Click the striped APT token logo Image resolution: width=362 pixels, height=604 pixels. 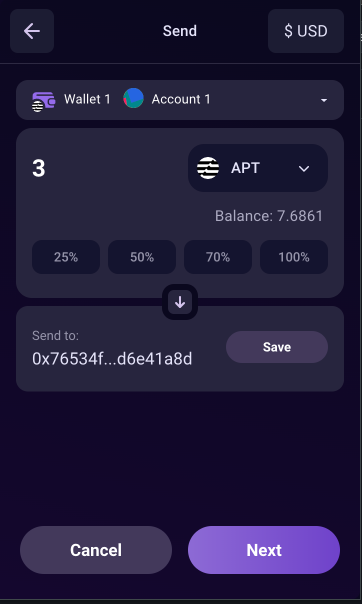[x=208, y=168]
